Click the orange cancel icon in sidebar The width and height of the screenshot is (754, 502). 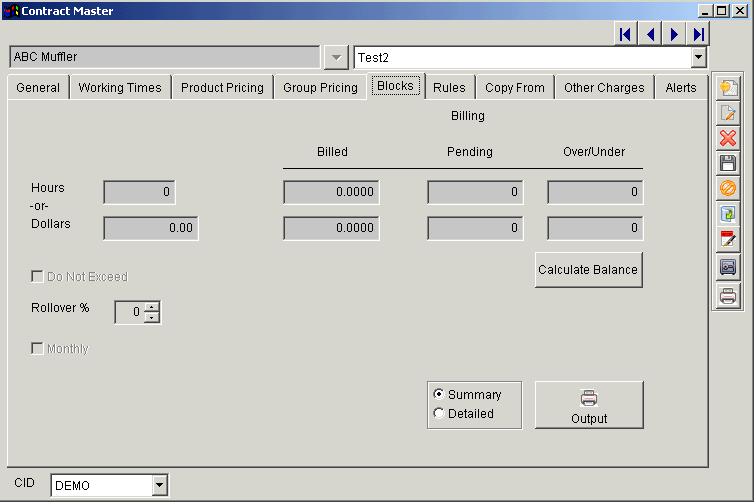(x=728, y=188)
